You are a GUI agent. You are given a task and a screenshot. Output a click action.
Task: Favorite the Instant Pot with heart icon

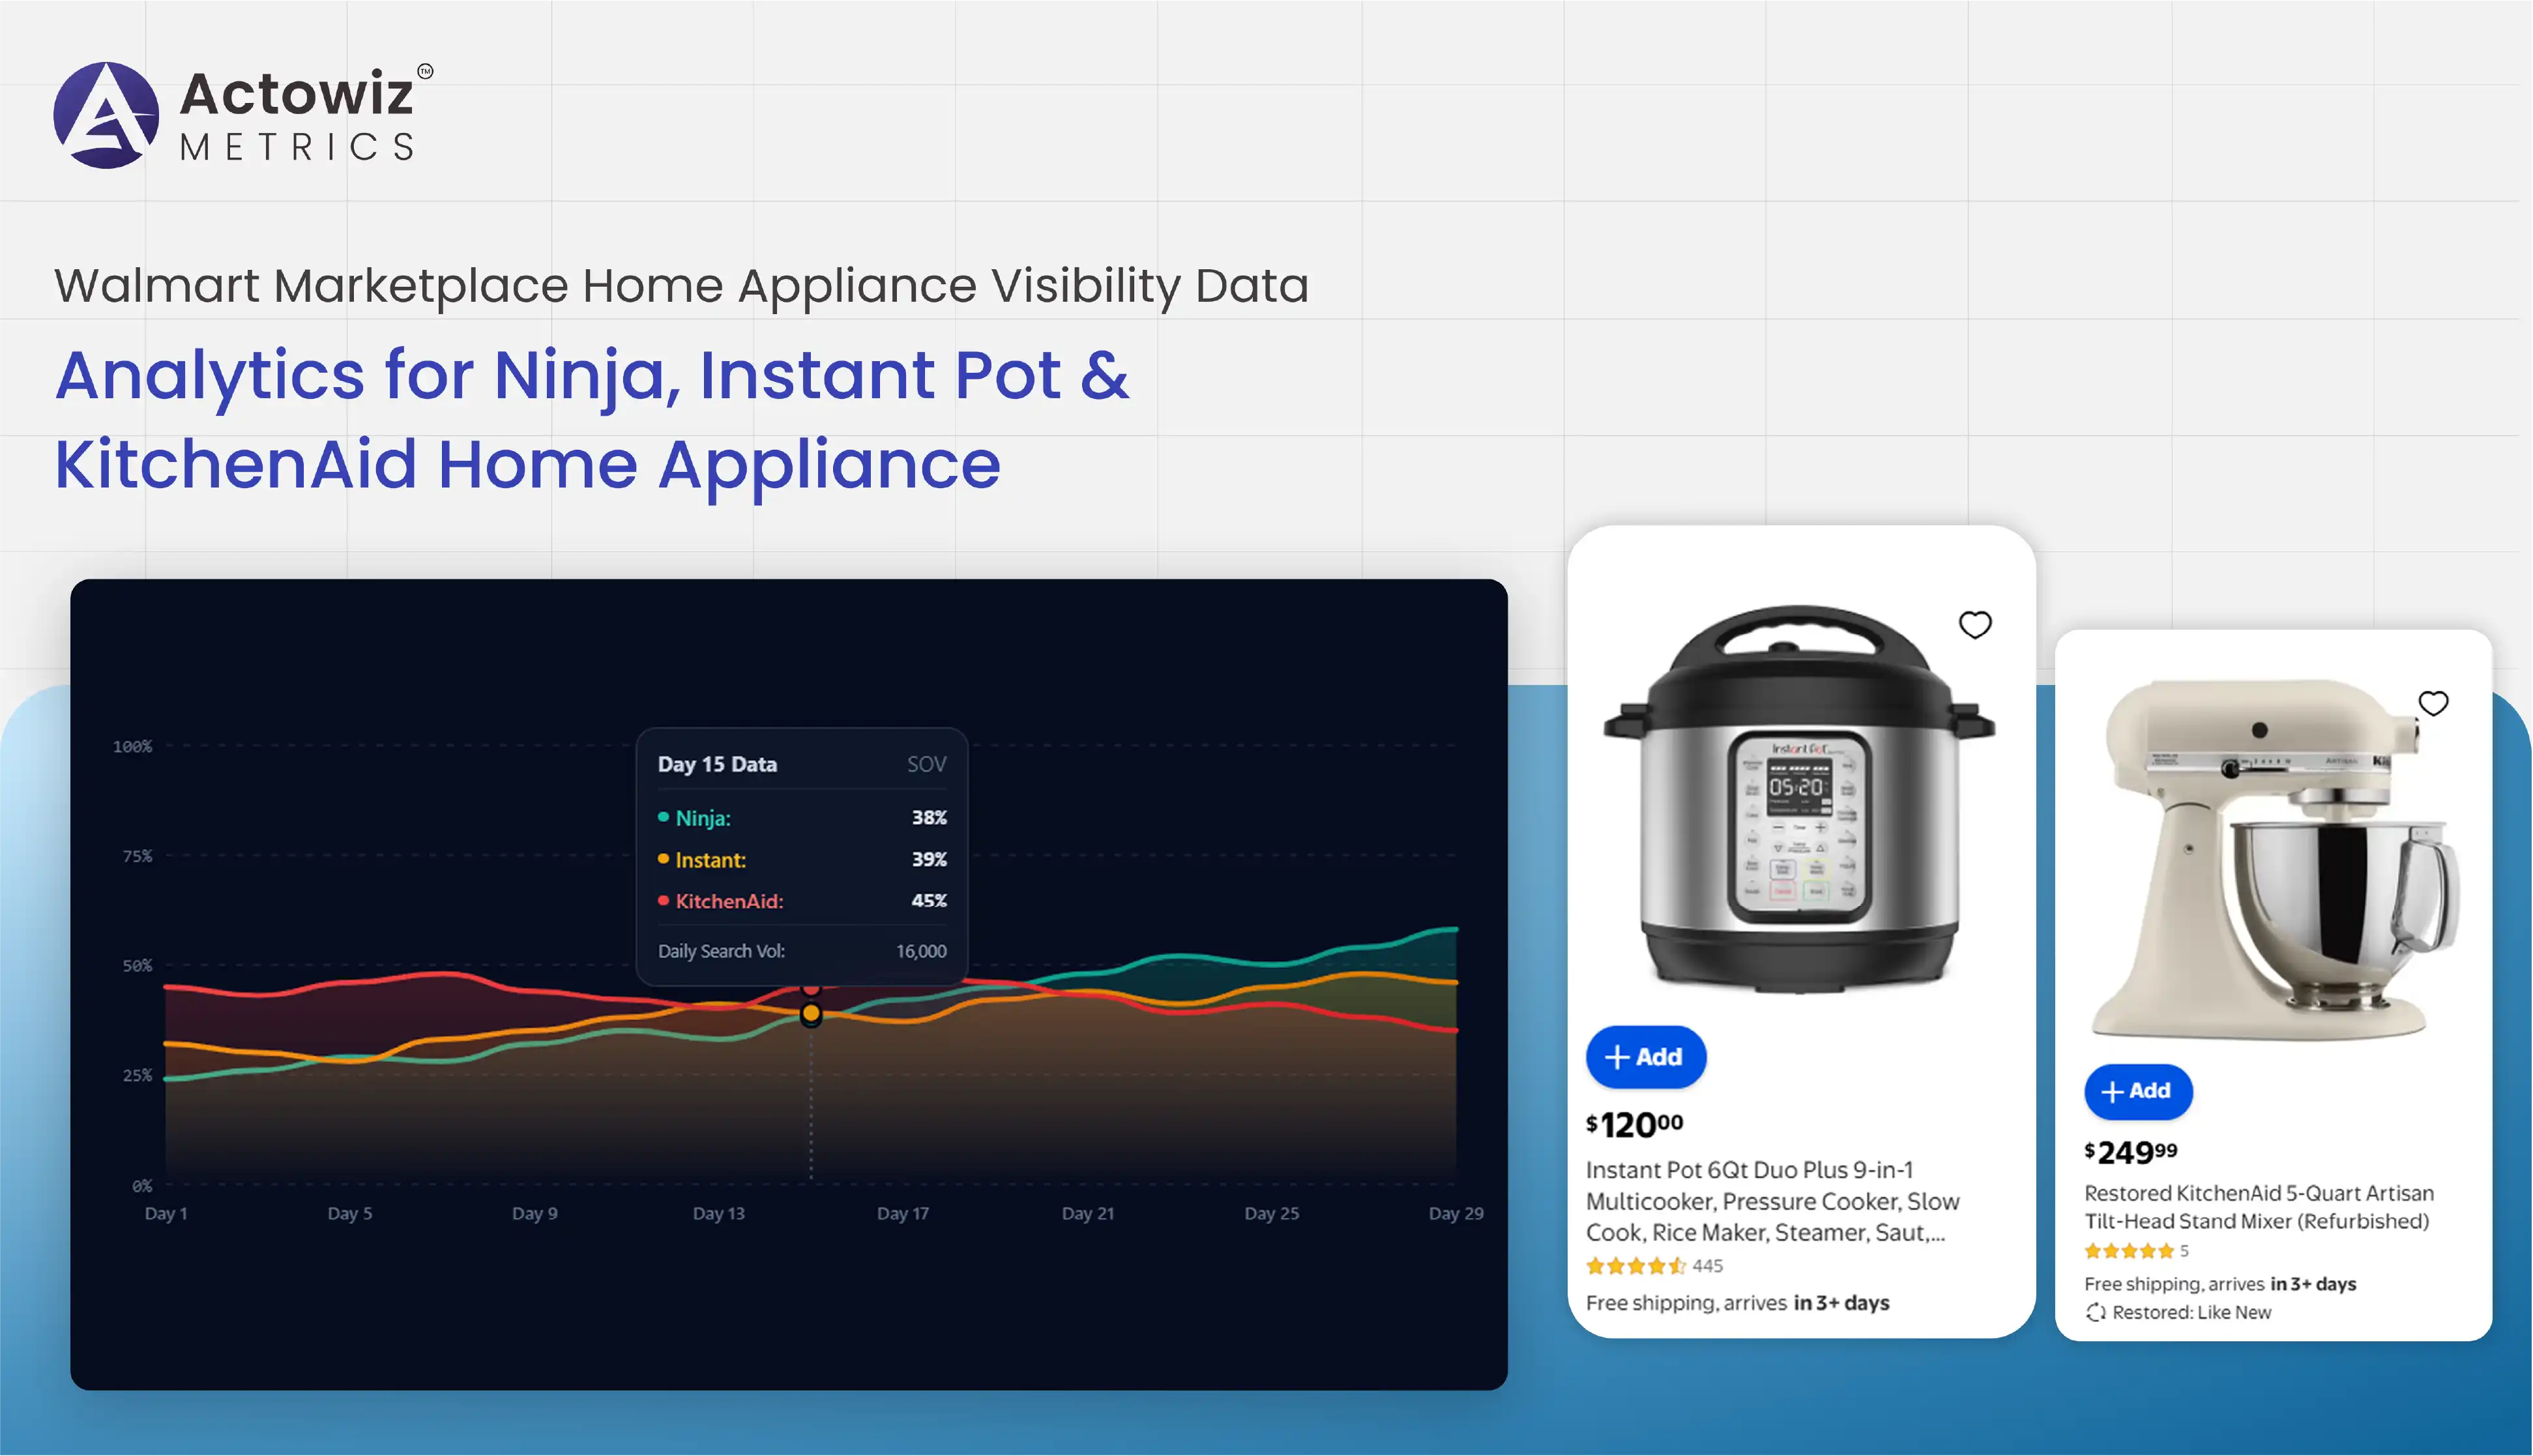(1975, 625)
